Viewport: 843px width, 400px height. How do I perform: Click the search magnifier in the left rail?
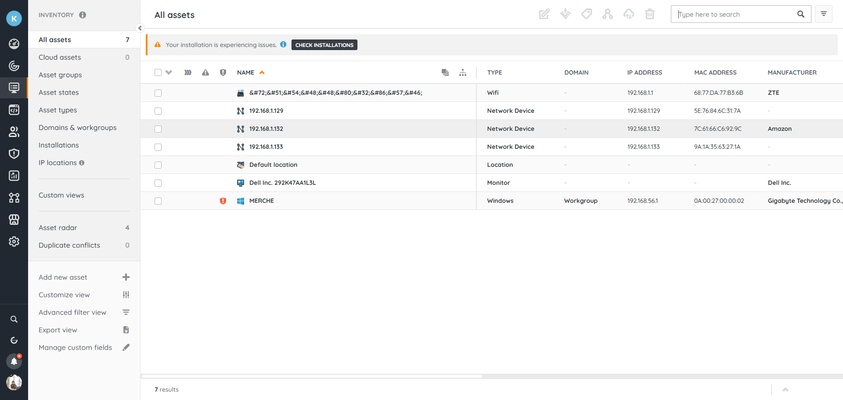point(14,319)
